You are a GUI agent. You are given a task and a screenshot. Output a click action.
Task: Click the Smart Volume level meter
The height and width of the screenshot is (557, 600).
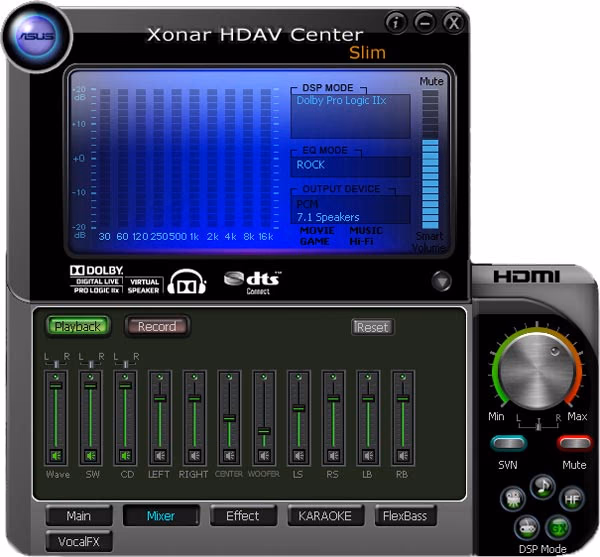point(430,159)
